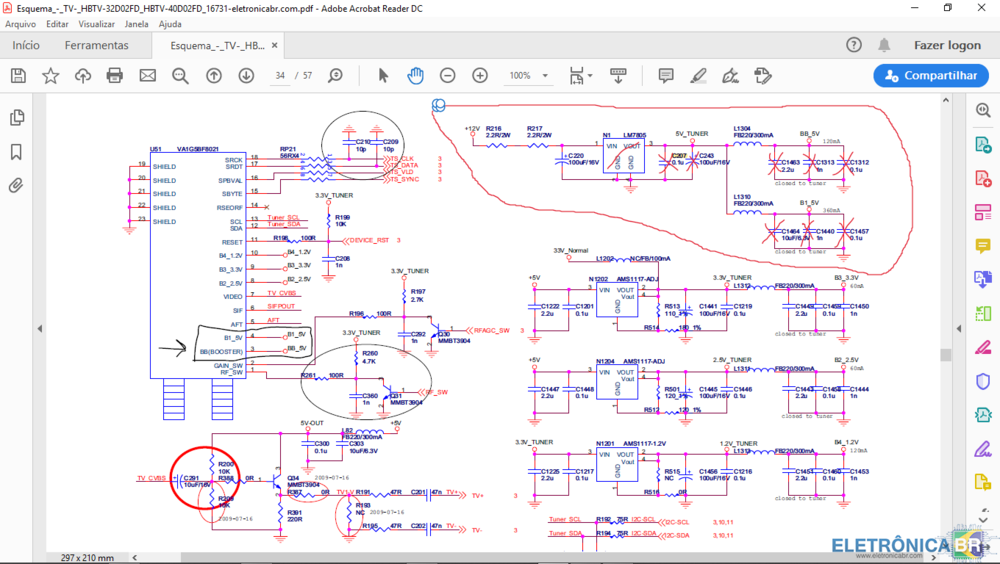
Task: Click Fazer logon link
Action: [947, 45]
